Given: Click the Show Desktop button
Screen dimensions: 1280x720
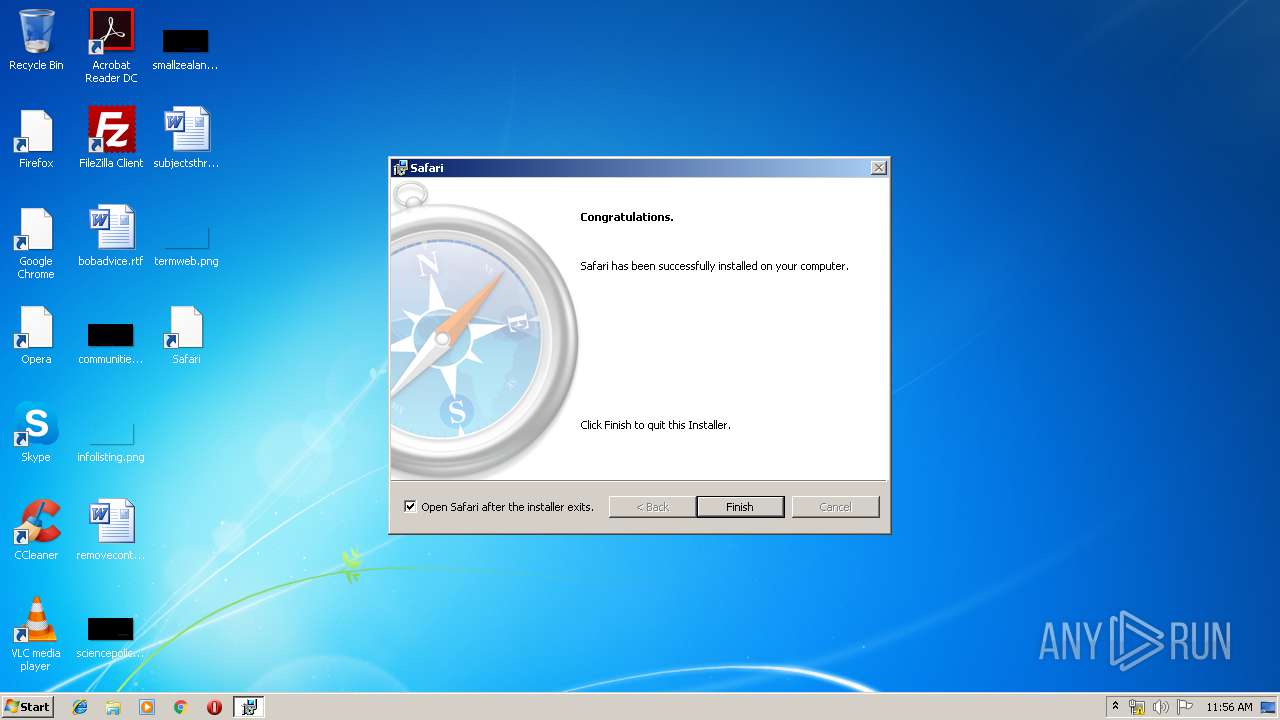Looking at the screenshot, I should coord(1269,707).
